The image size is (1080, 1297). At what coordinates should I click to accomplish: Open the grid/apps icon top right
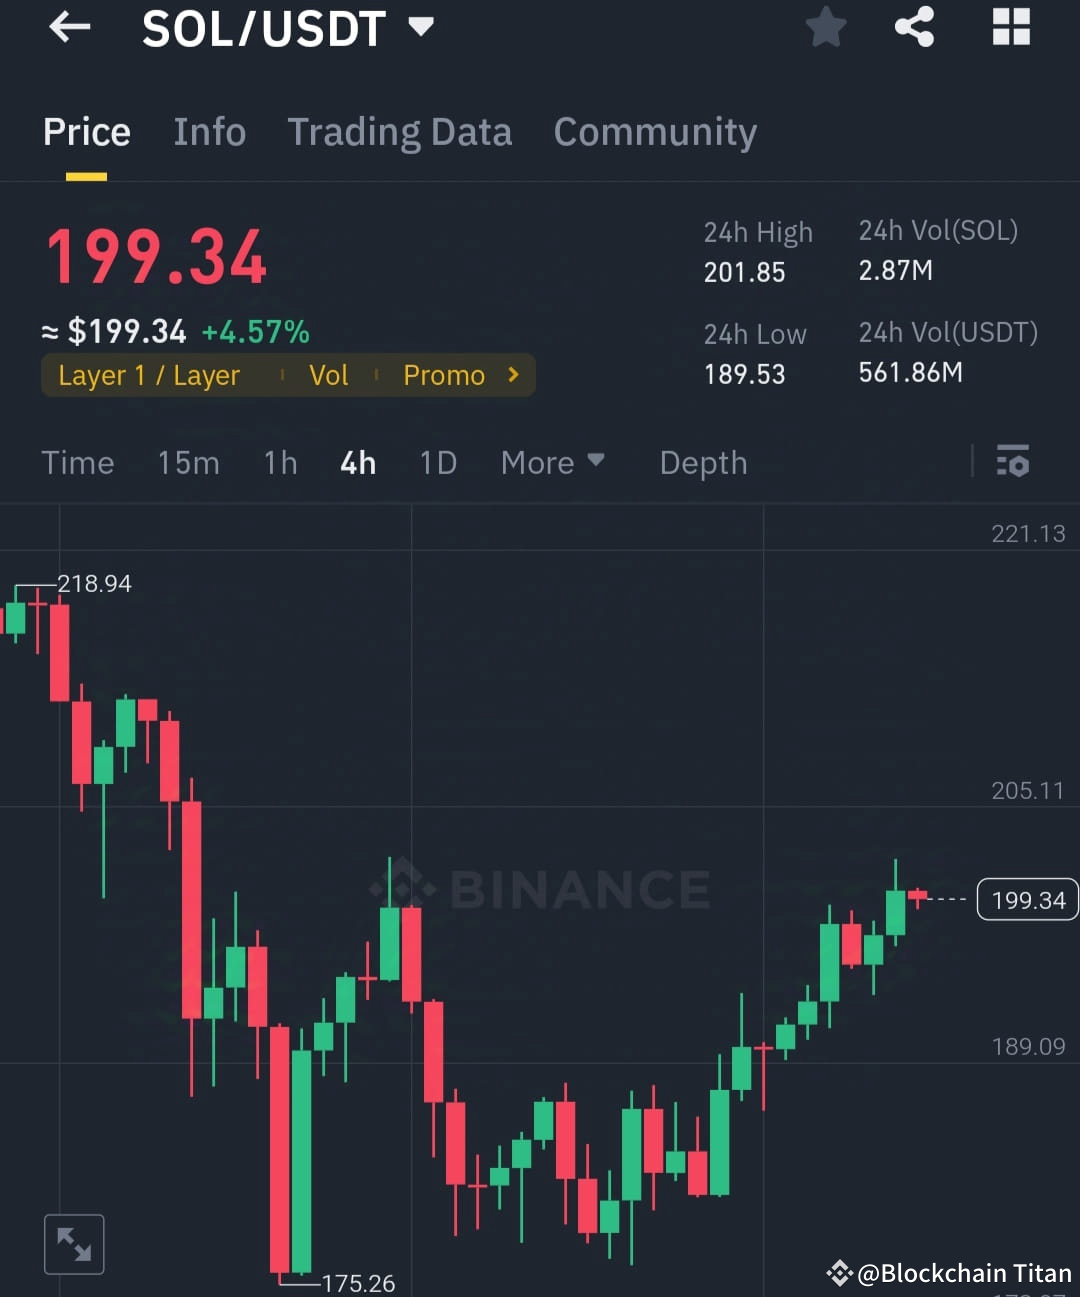pos(1011,27)
